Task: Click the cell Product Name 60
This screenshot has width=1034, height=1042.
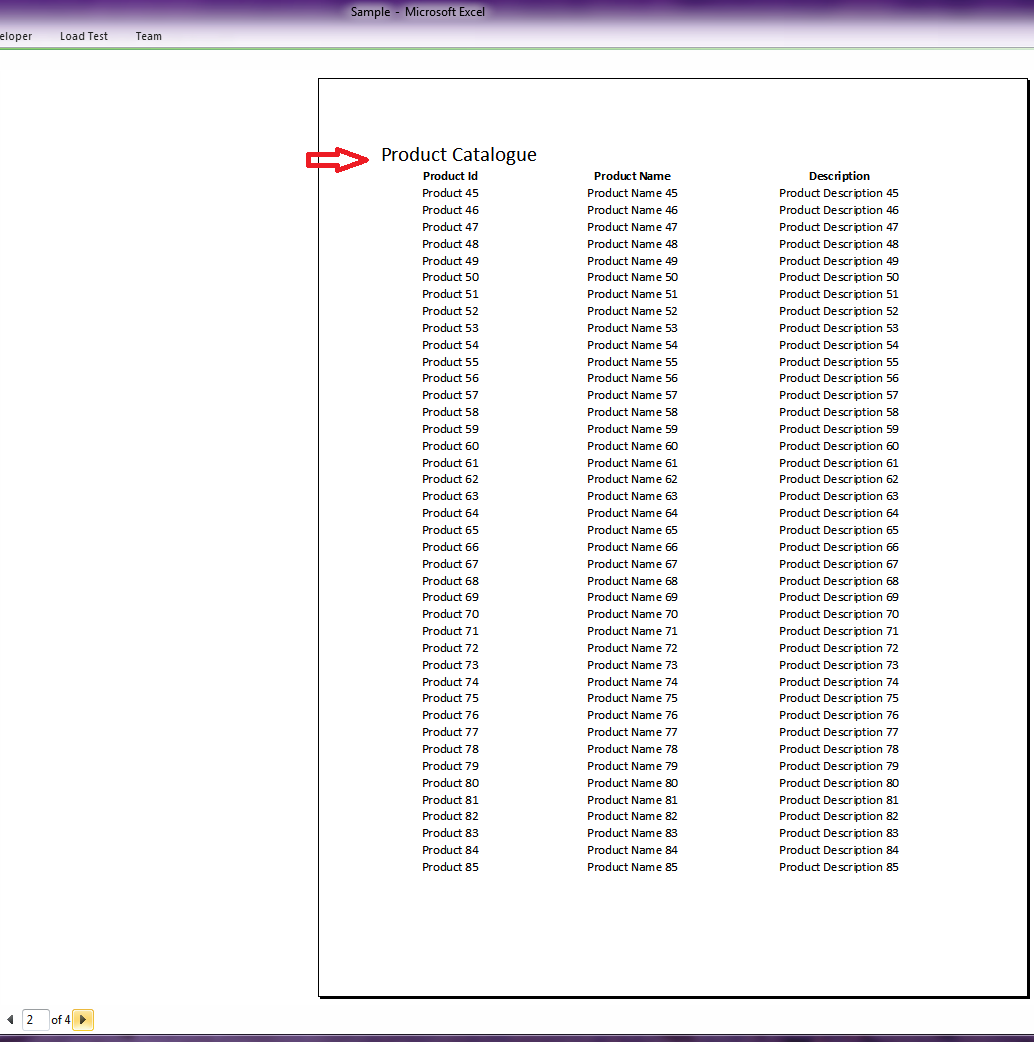Action: coord(632,446)
